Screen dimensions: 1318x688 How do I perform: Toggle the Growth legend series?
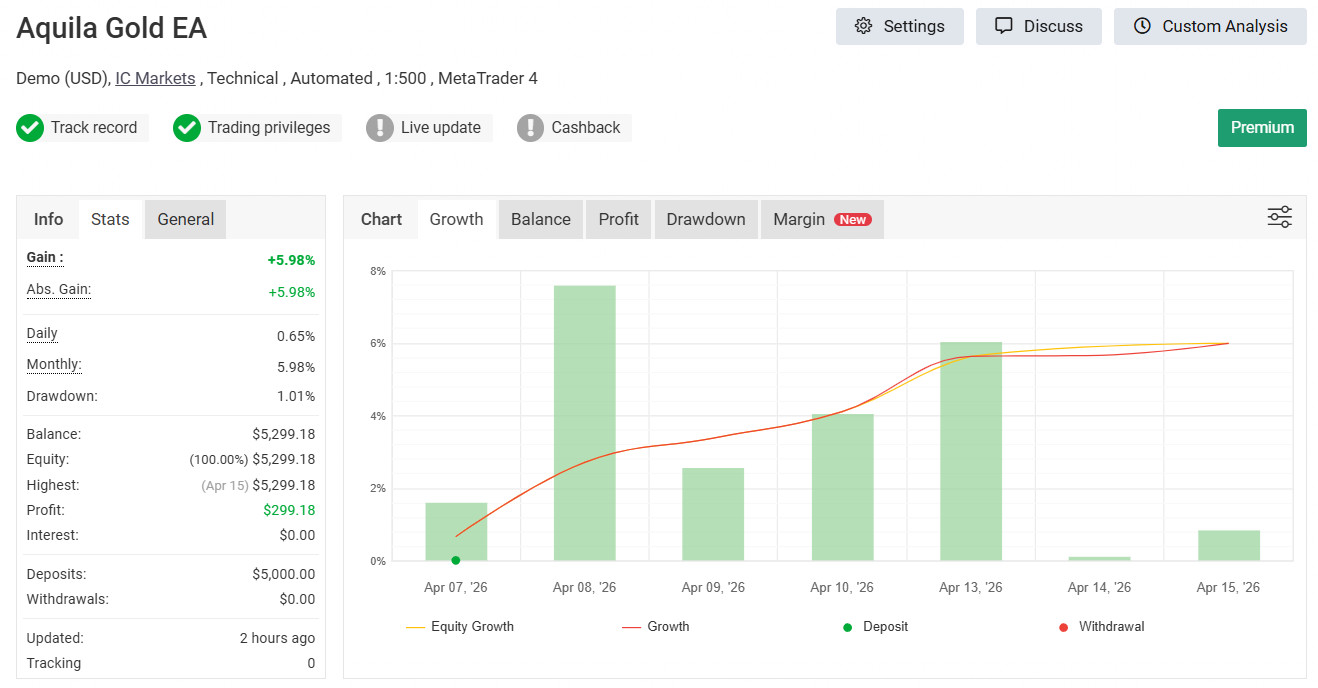(x=656, y=627)
